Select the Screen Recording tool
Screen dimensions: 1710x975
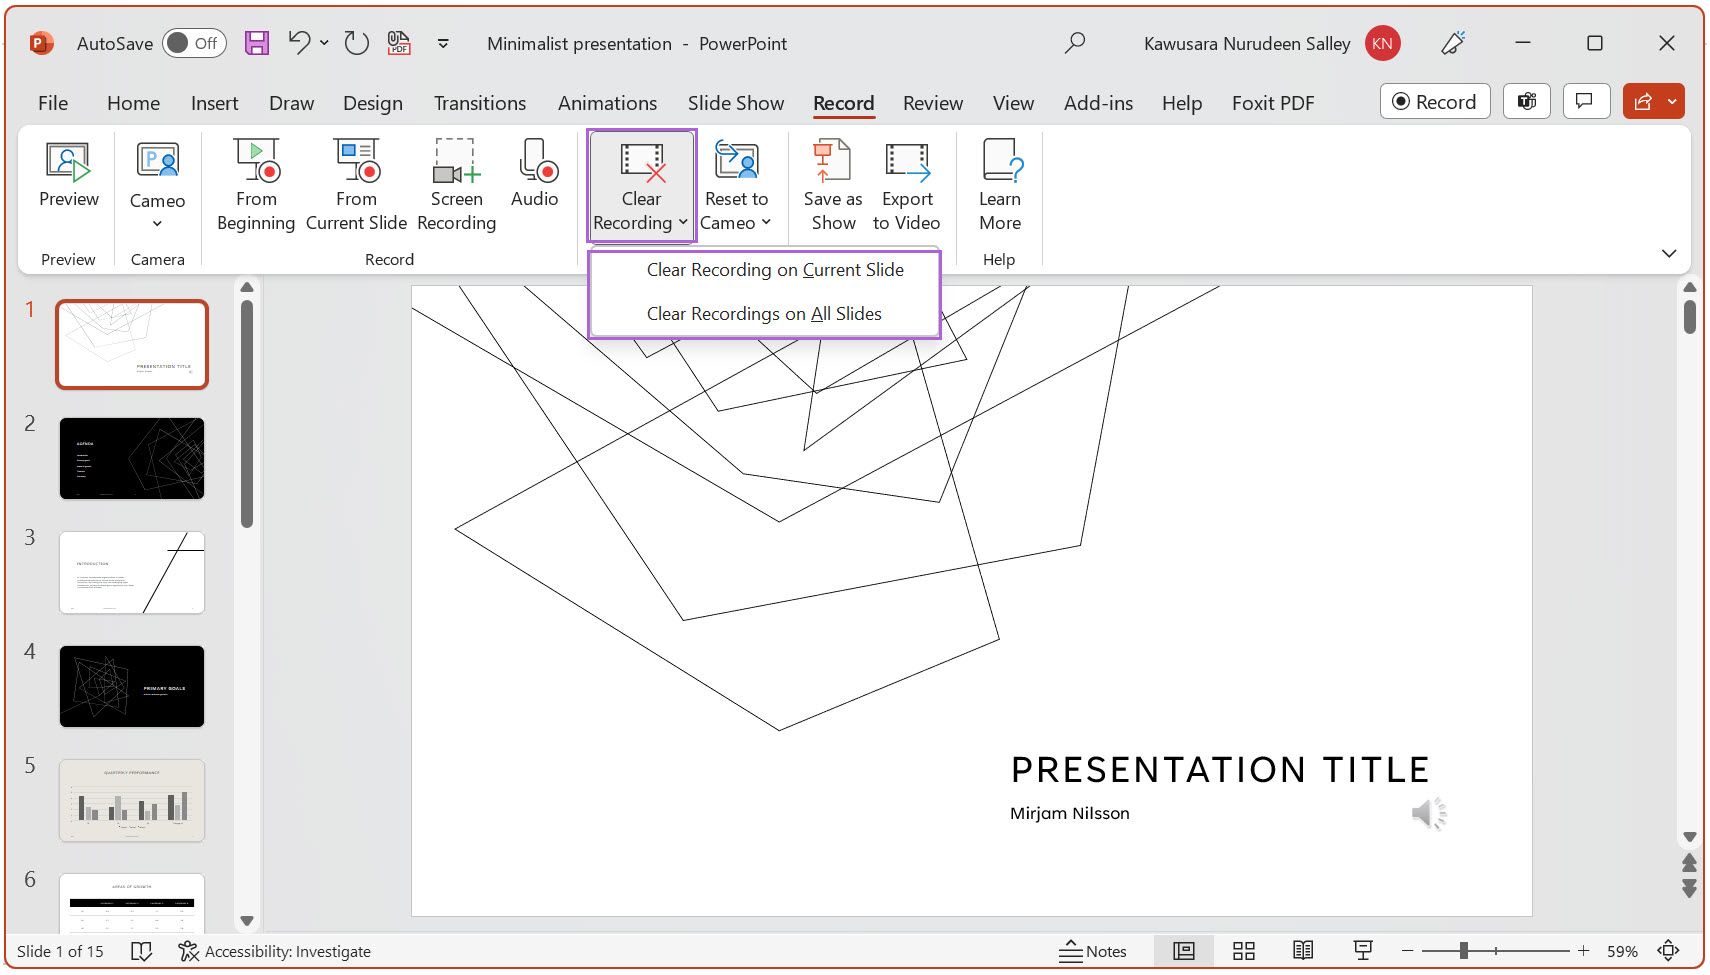(x=456, y=185)
